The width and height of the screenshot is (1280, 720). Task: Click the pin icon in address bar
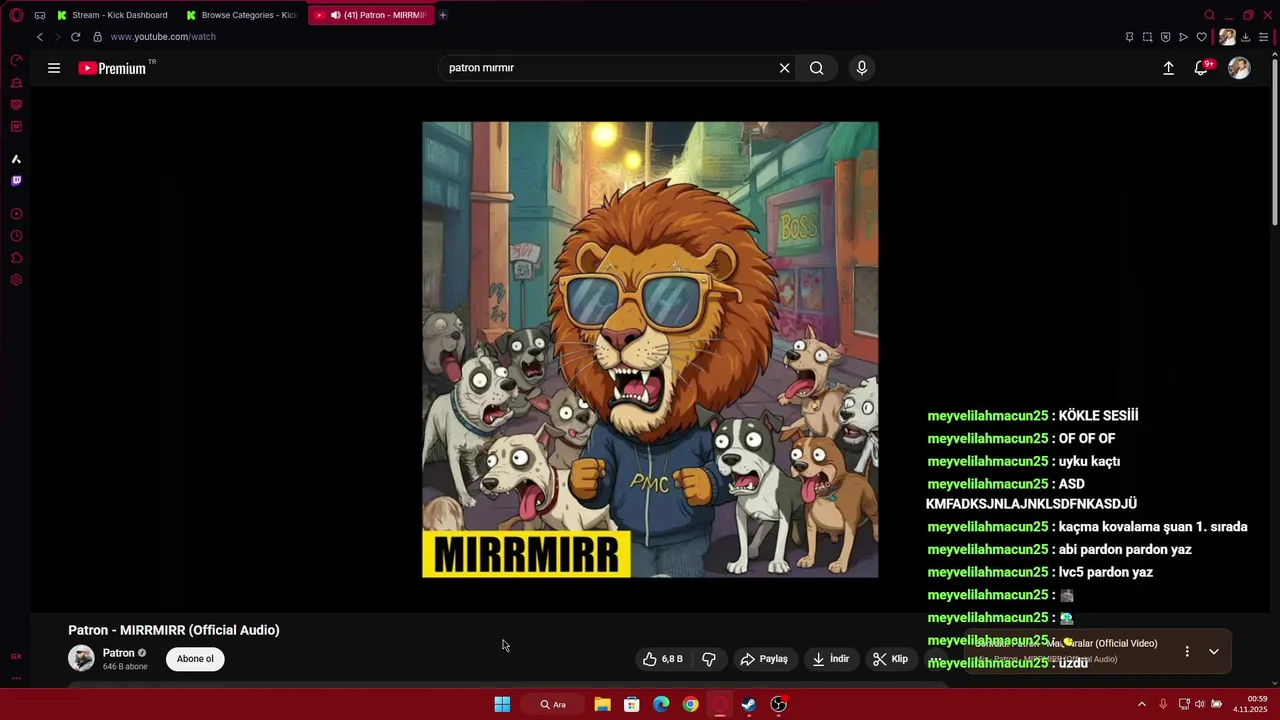click(1129, 37)
